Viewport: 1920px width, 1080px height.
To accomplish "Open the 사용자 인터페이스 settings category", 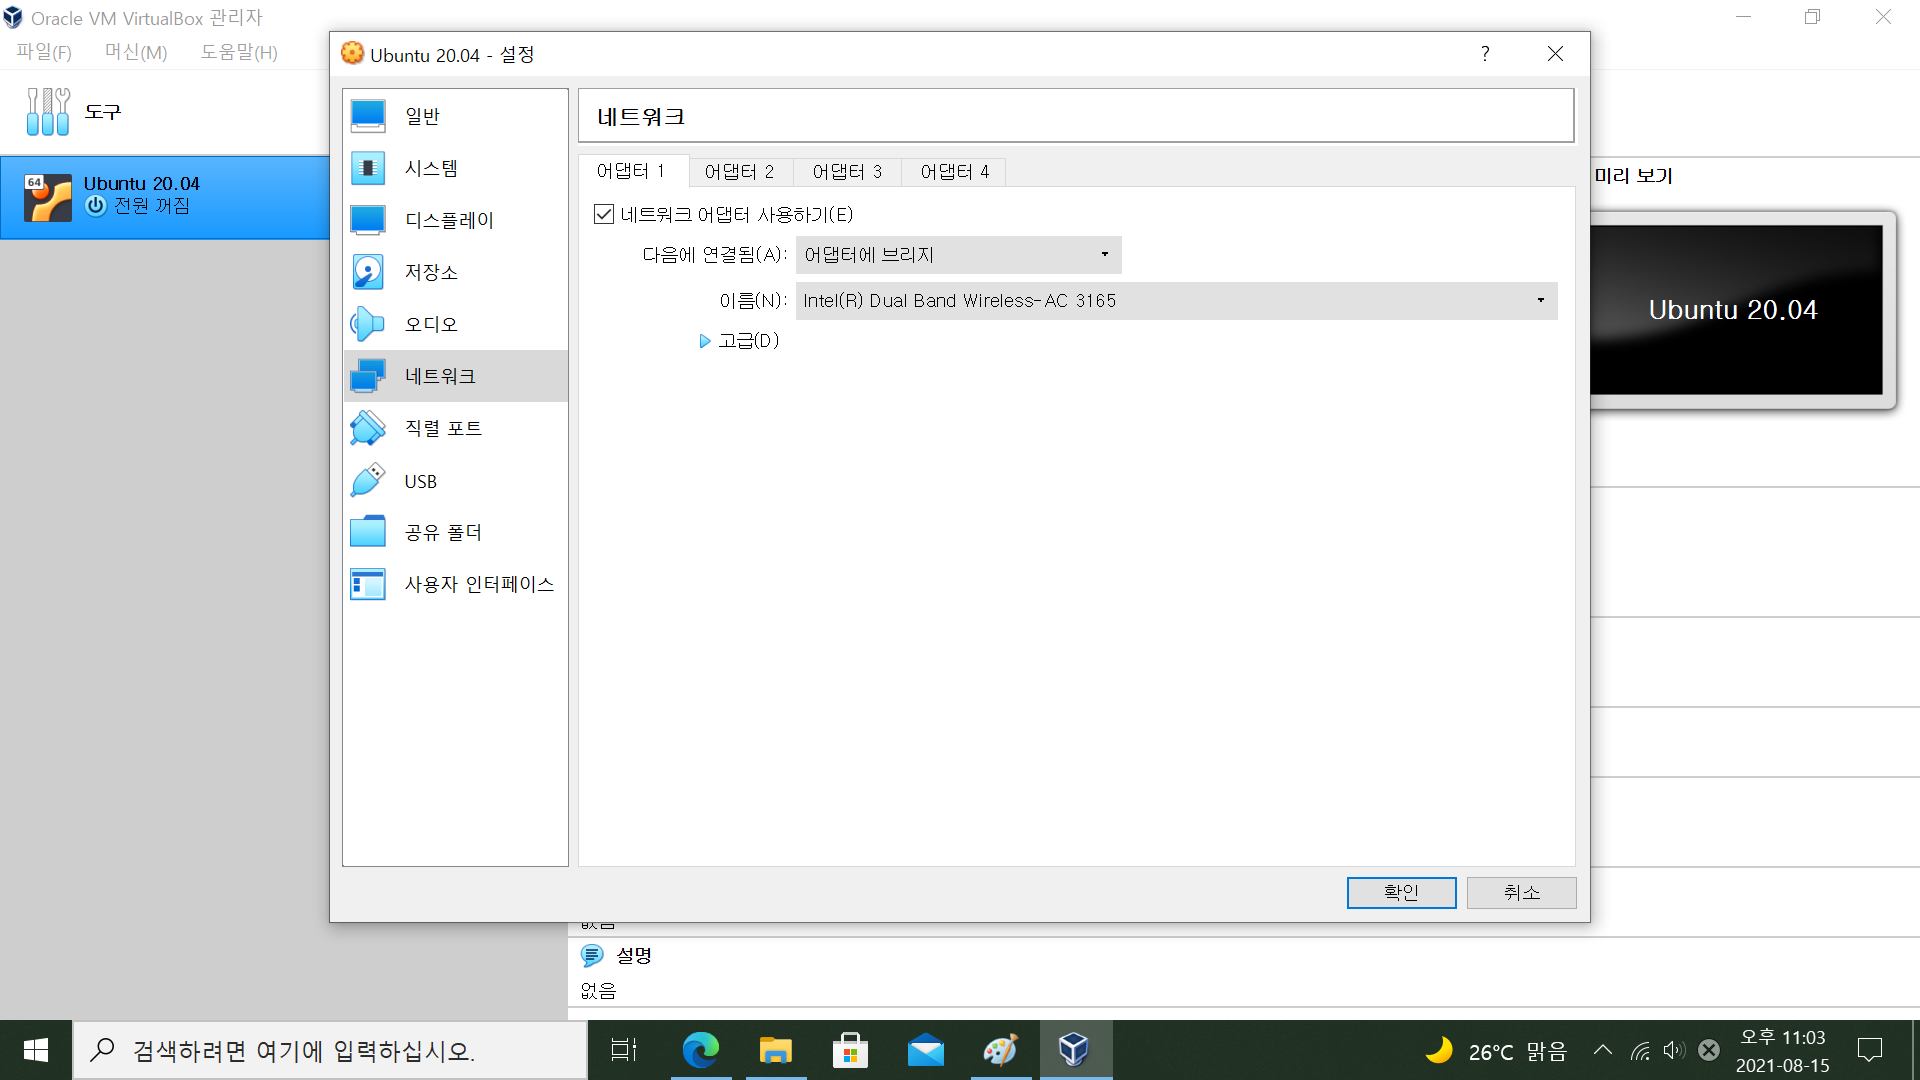I will click(455, 584).
